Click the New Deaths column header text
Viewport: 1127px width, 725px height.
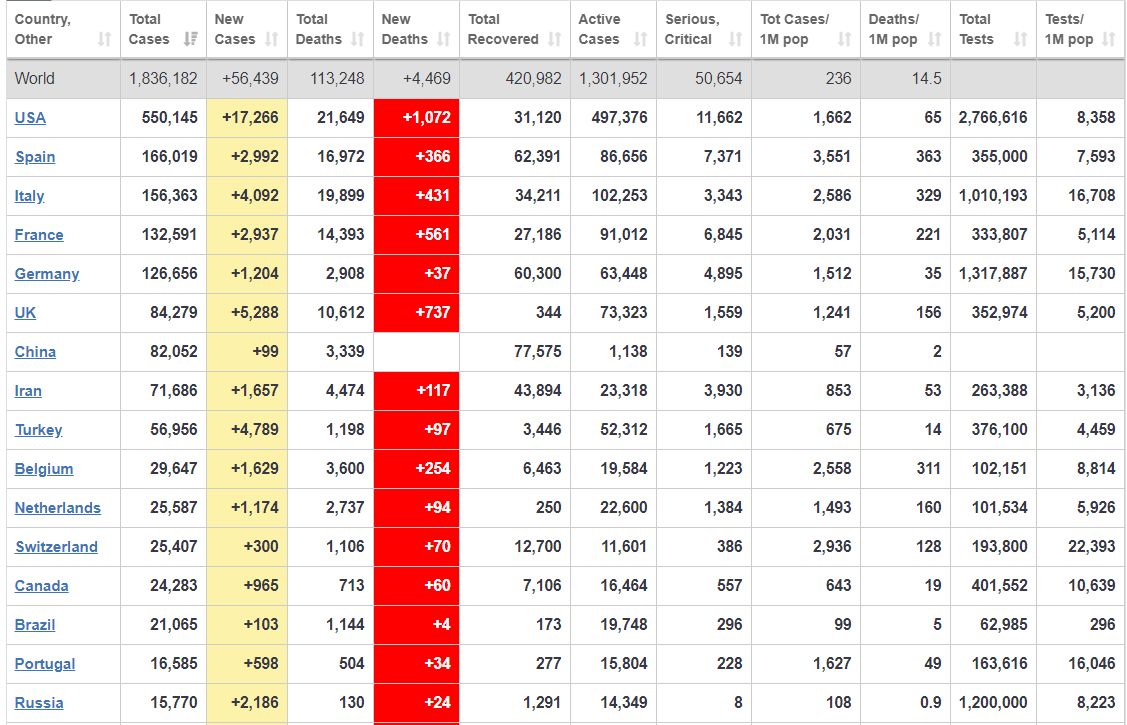pos(404,29)
